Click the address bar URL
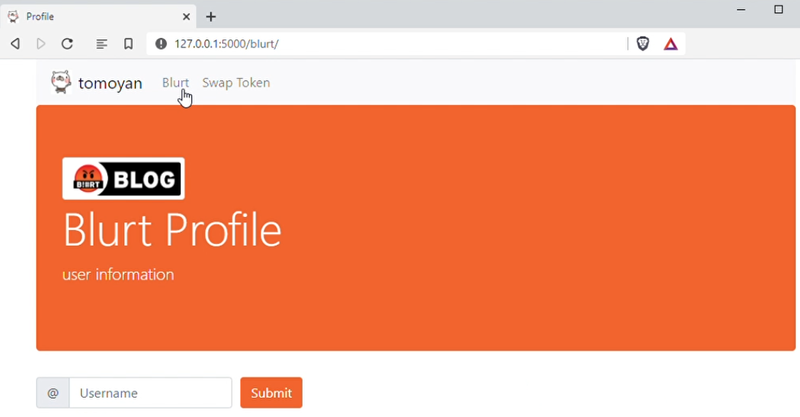 pos(227,44)
